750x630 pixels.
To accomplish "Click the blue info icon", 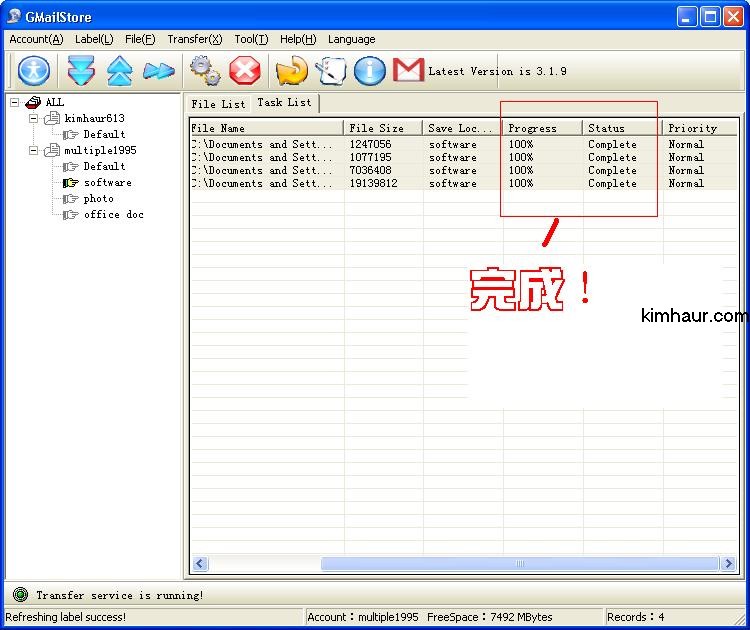I will coord(369,71).
